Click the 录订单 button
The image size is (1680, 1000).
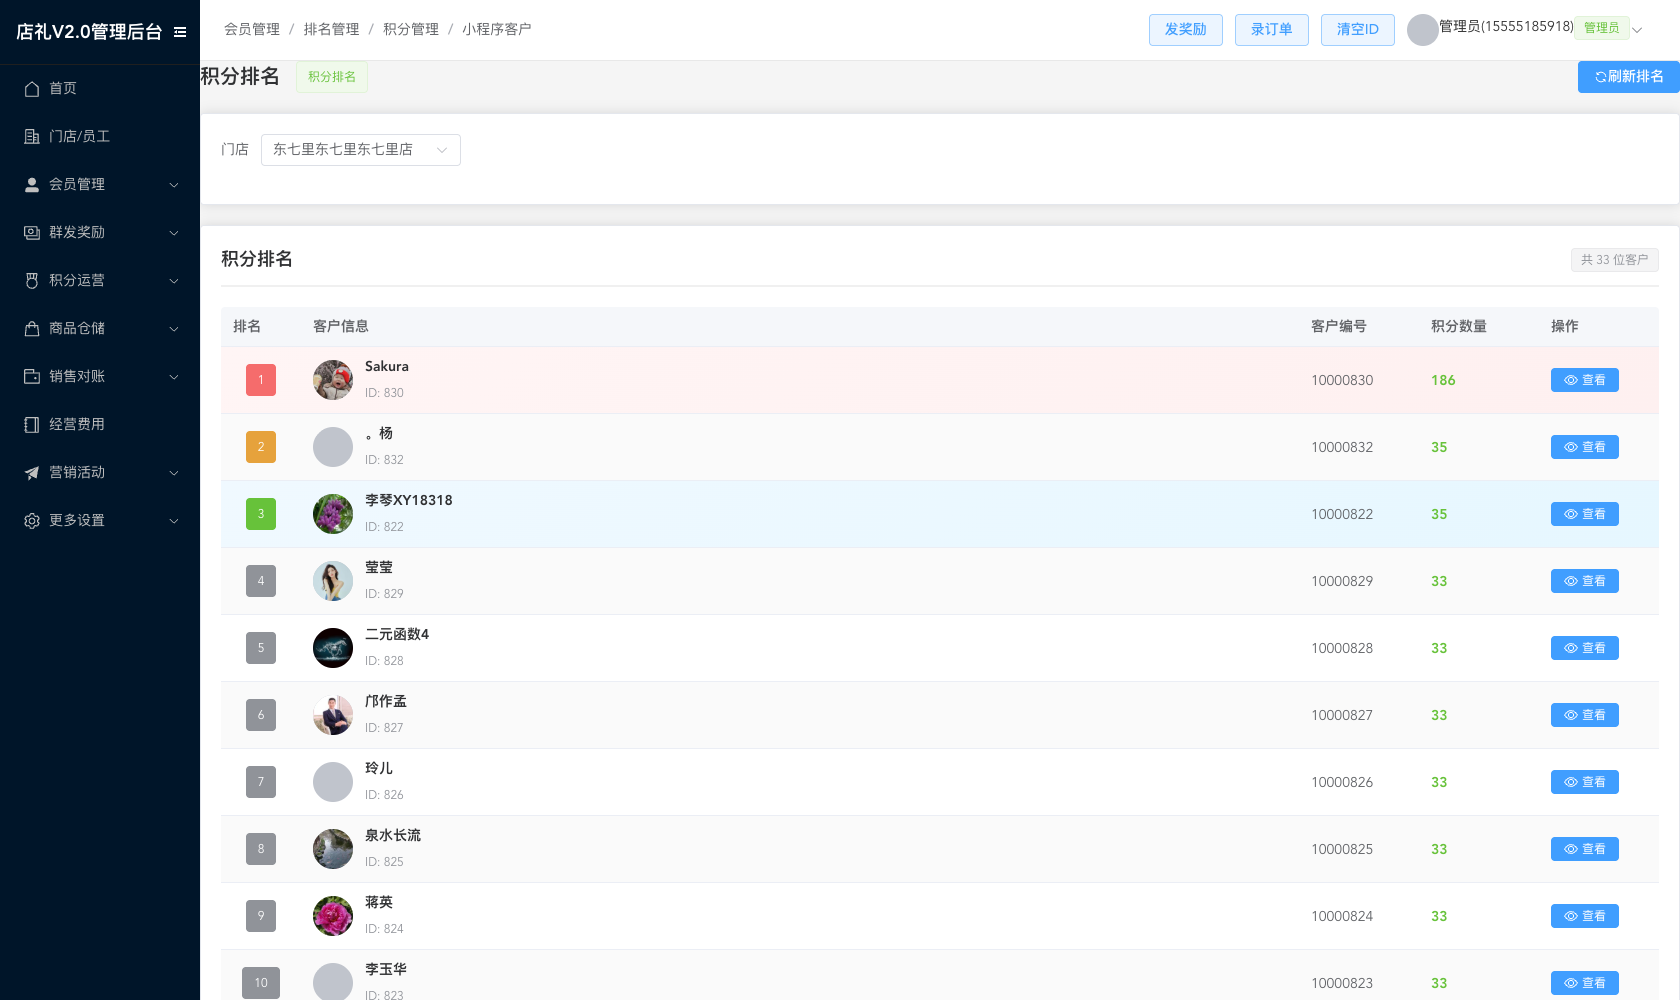click(1272, 30)
